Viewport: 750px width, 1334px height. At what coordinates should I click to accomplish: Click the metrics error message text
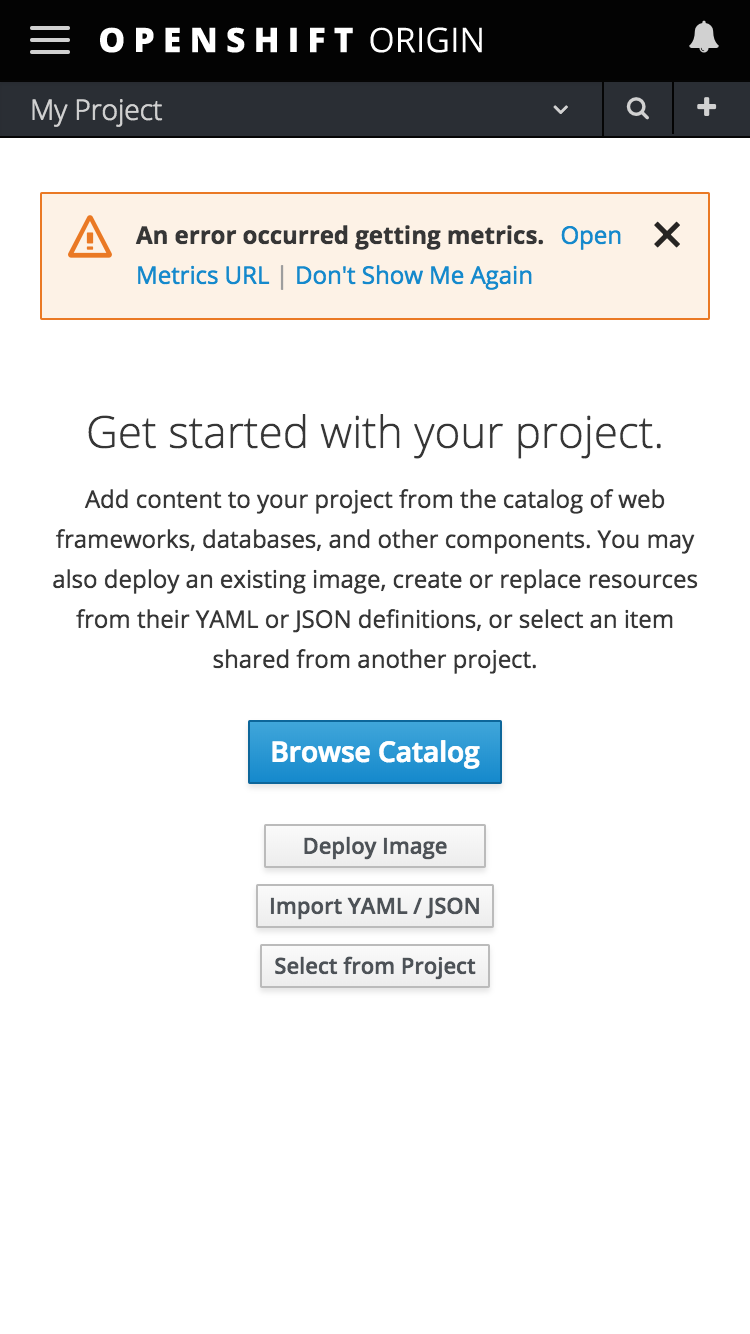point(340,235)
